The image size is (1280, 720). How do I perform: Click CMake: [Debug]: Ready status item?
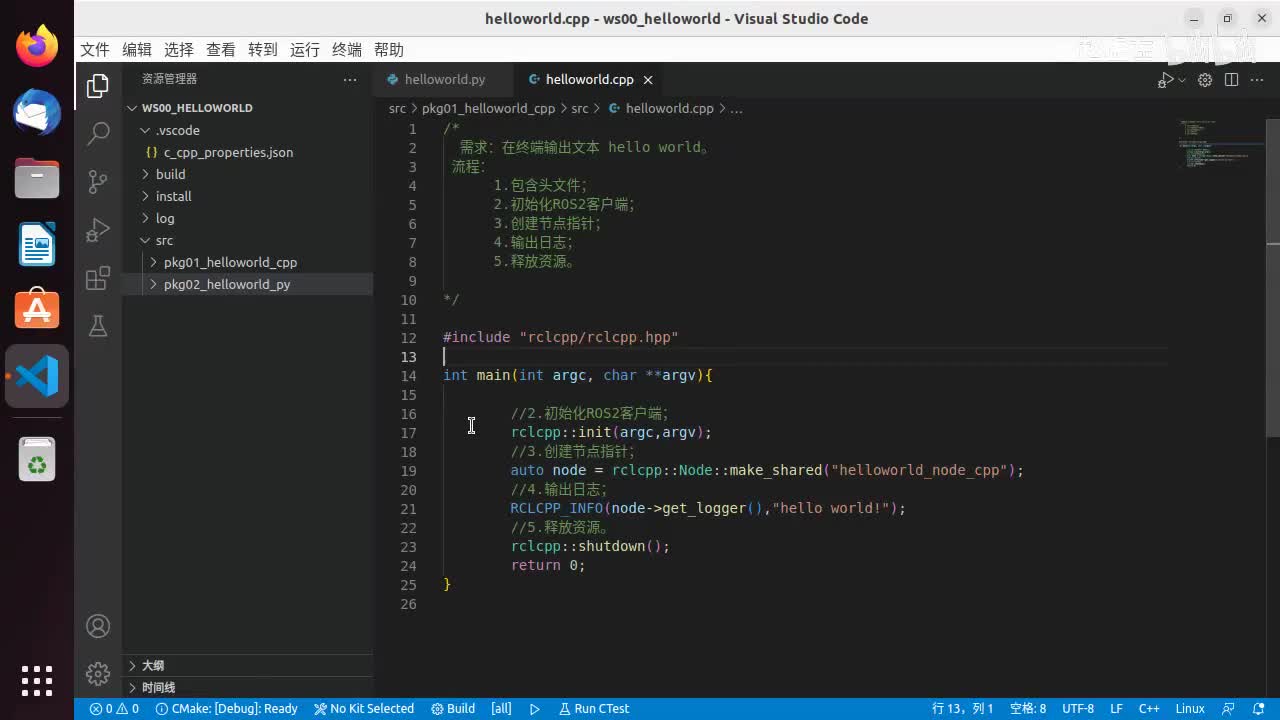(227, 709)
